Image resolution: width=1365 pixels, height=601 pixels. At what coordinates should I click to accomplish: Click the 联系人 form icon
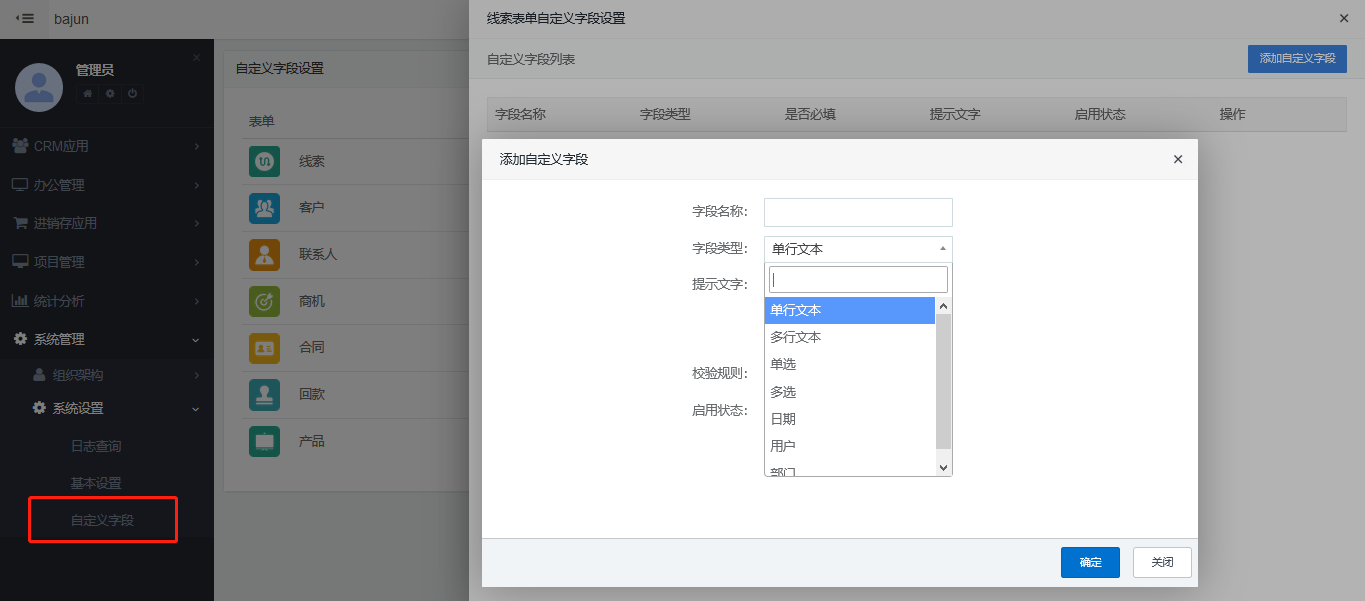(264, 255)
